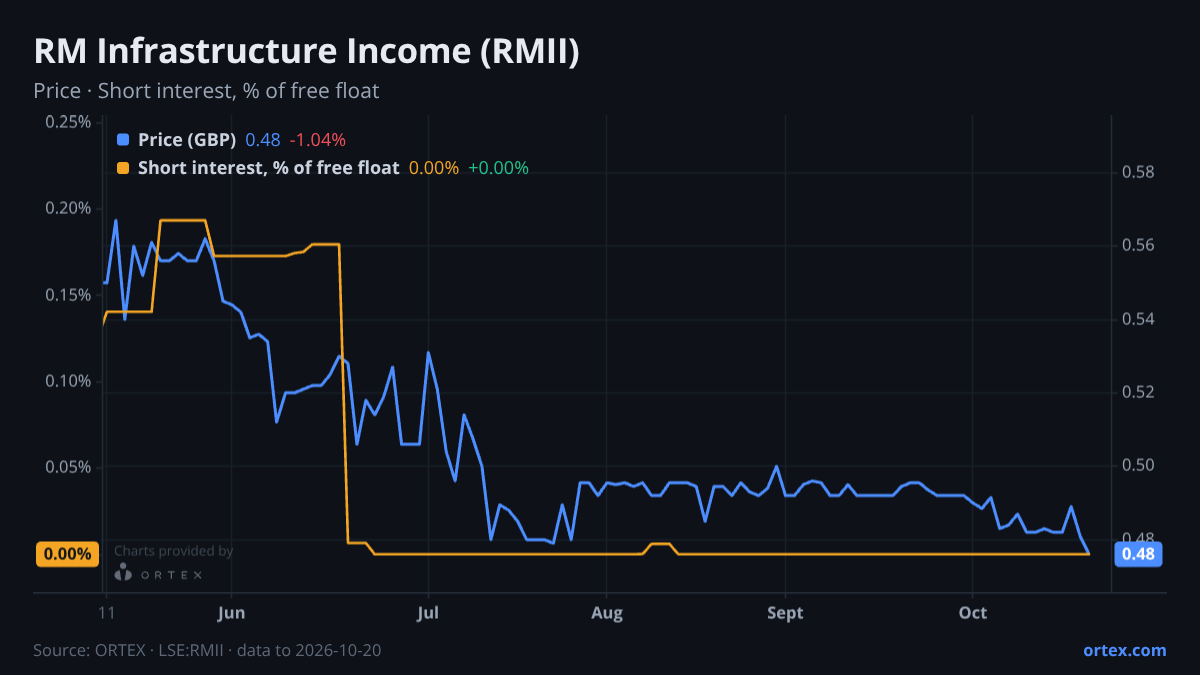This screenshot has width=1200, height=675.
Task: Click the subtitle Price · Short interest, % of free float
Action: tap(206, 91)
